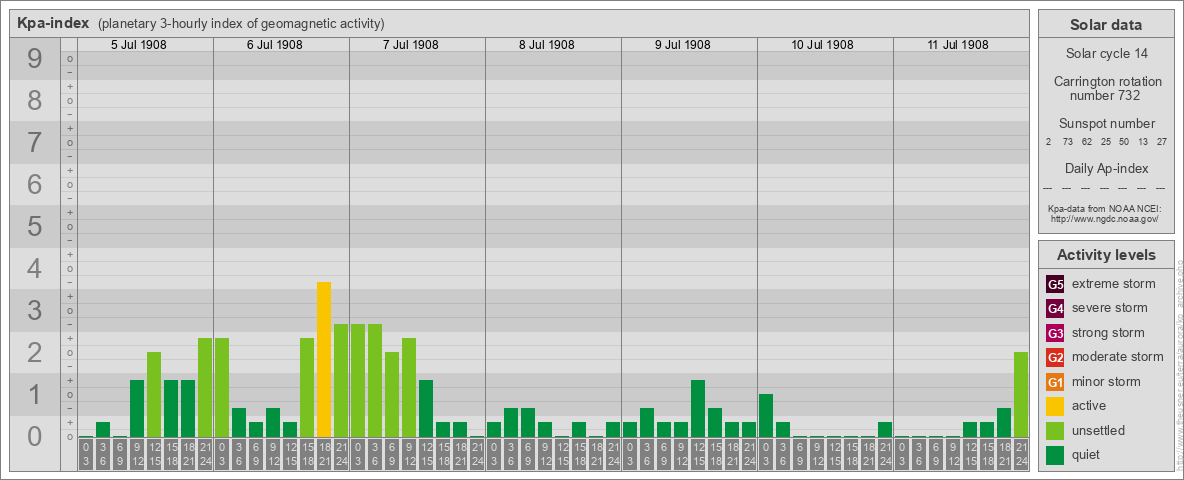Click the 10 Jul 21-24h time slot label

click(884, 454)
